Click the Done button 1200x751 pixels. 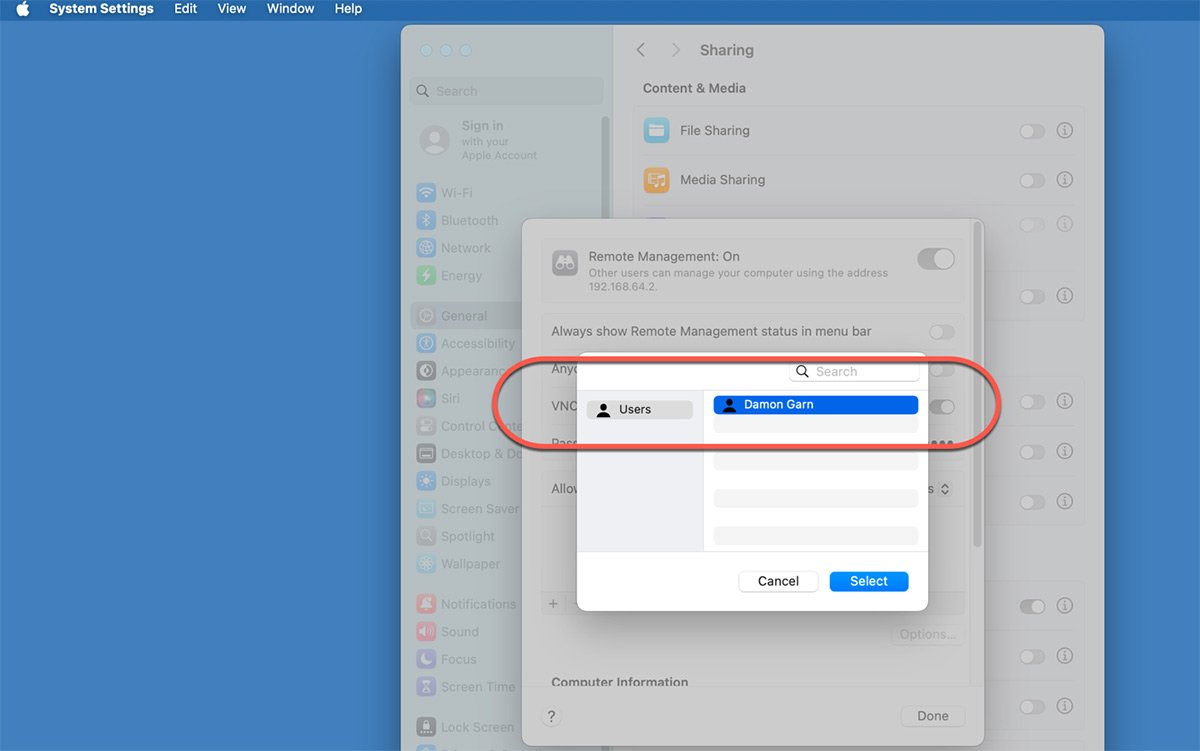[x=932, y=716]
